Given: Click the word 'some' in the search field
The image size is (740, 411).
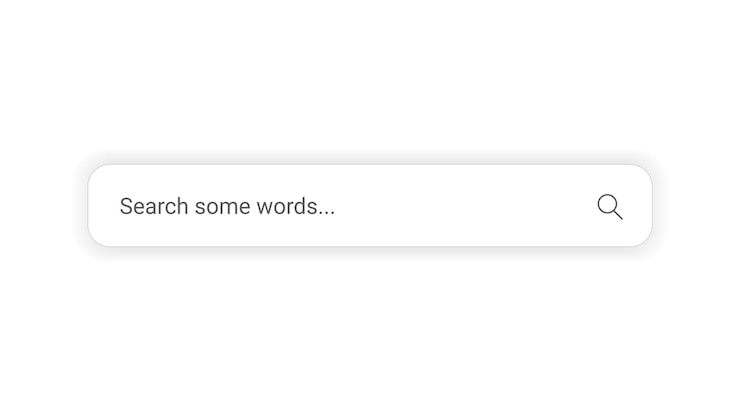Looking at the screenshot, I should tap(222, 208).
